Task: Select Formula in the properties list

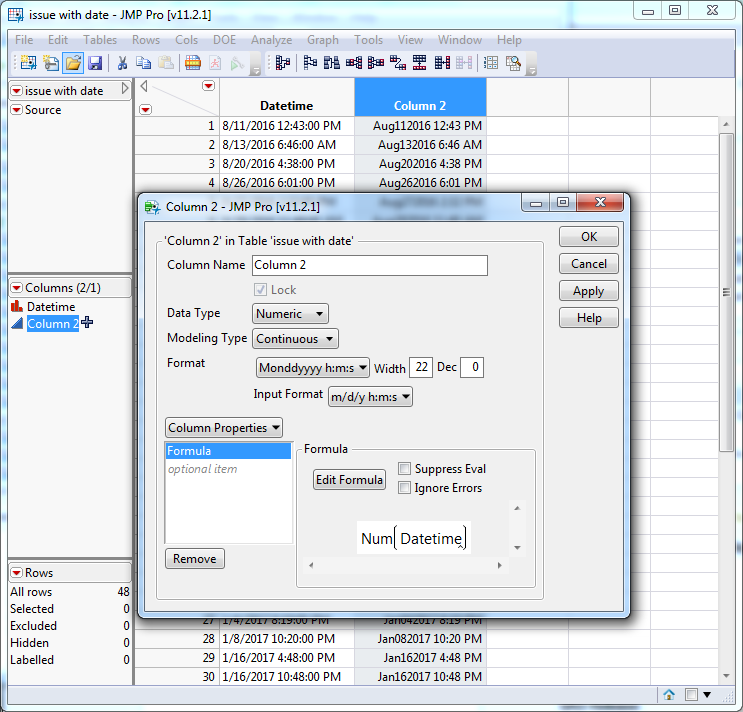Action: click(228, 451)
